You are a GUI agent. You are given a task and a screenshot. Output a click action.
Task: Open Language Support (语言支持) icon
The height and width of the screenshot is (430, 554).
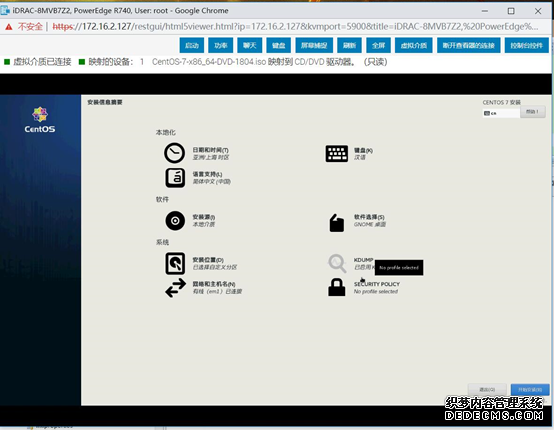tap(175, 177)
